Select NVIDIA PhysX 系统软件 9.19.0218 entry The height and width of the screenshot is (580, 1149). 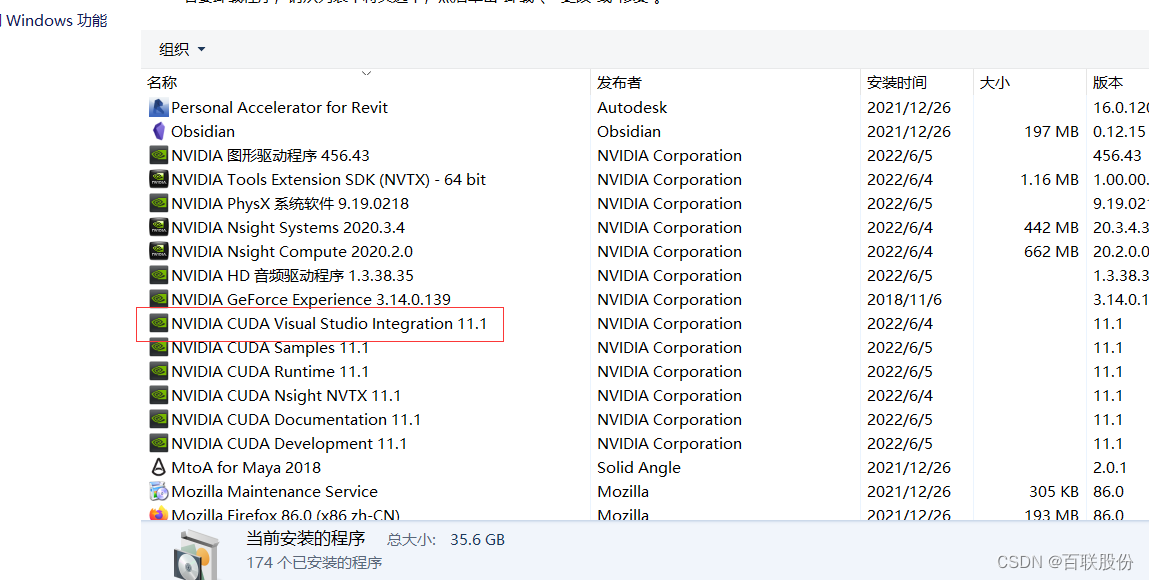click(290, 204)
